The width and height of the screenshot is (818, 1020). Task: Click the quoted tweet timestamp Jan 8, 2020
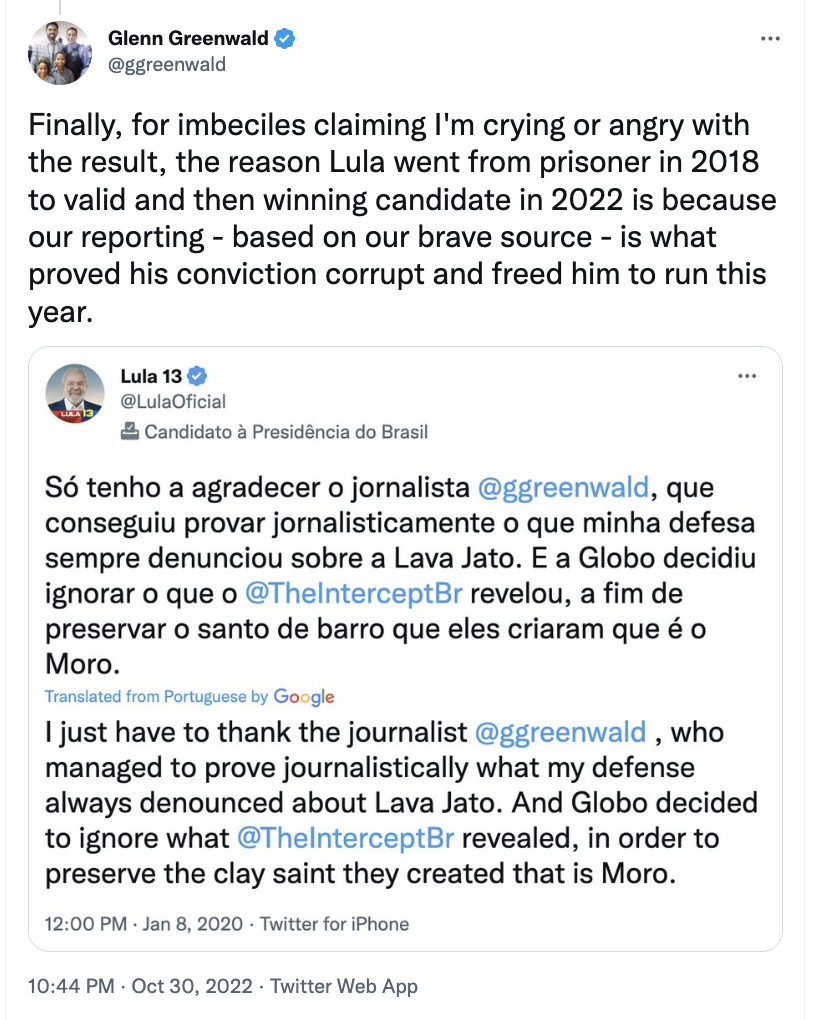pyautogui.click(x=193, y=924)
